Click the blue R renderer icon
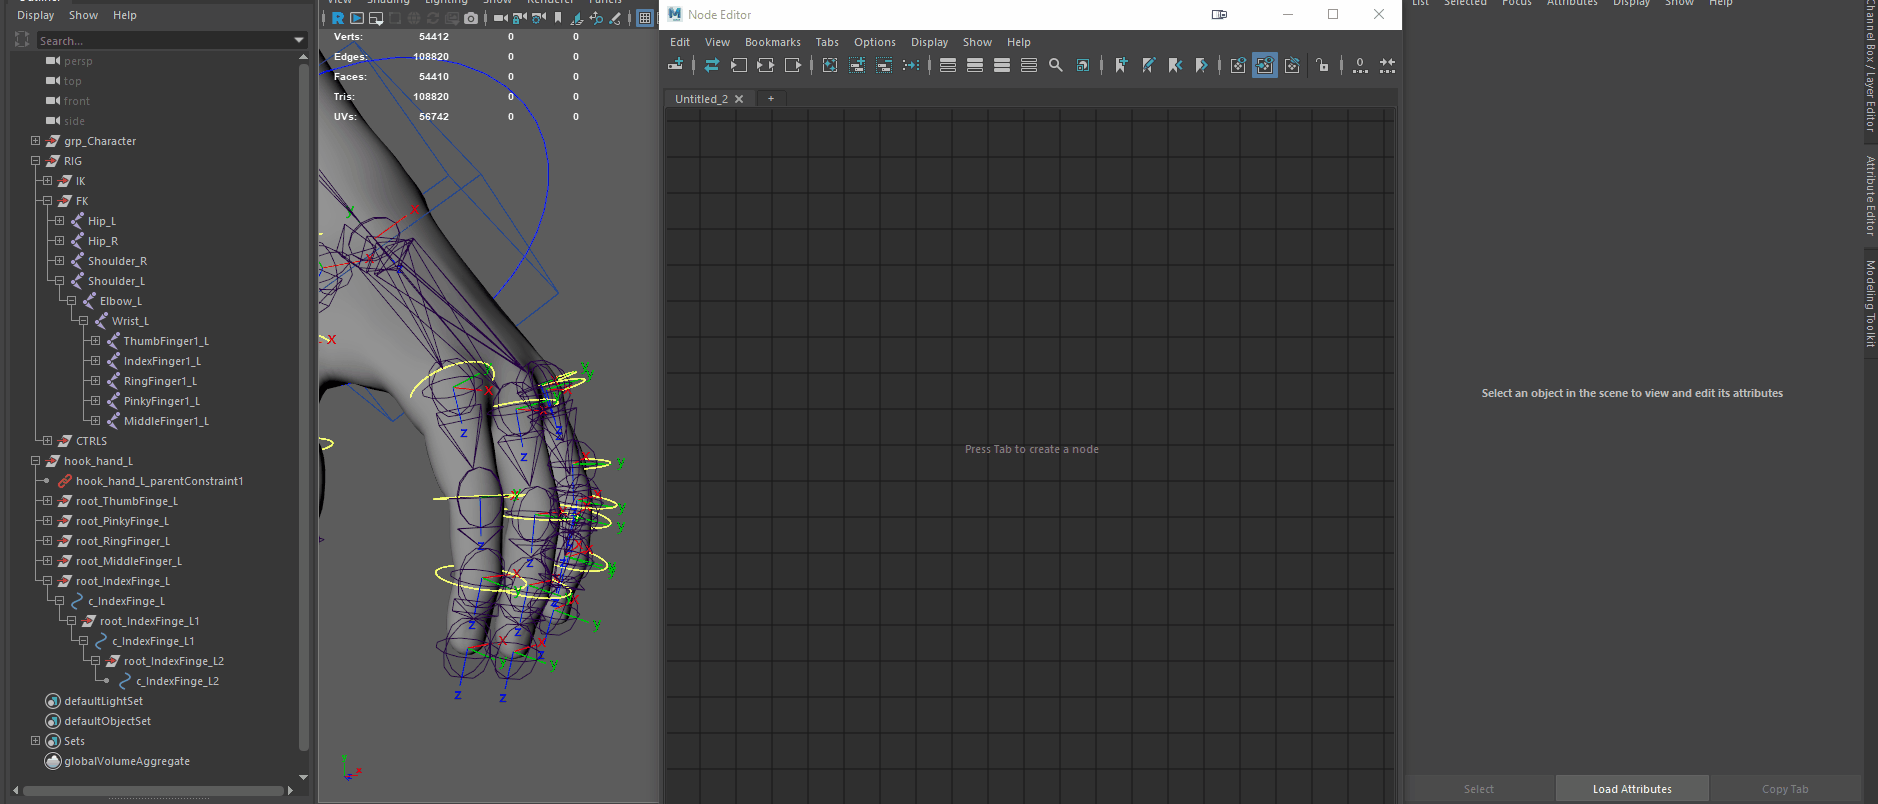1878x804 pixels. coord(338,18)
